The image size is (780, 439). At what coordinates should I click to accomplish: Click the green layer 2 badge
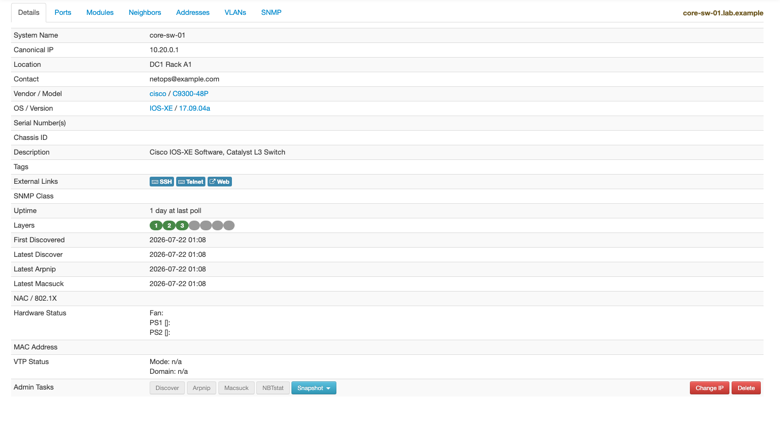[x=169, y=226]
